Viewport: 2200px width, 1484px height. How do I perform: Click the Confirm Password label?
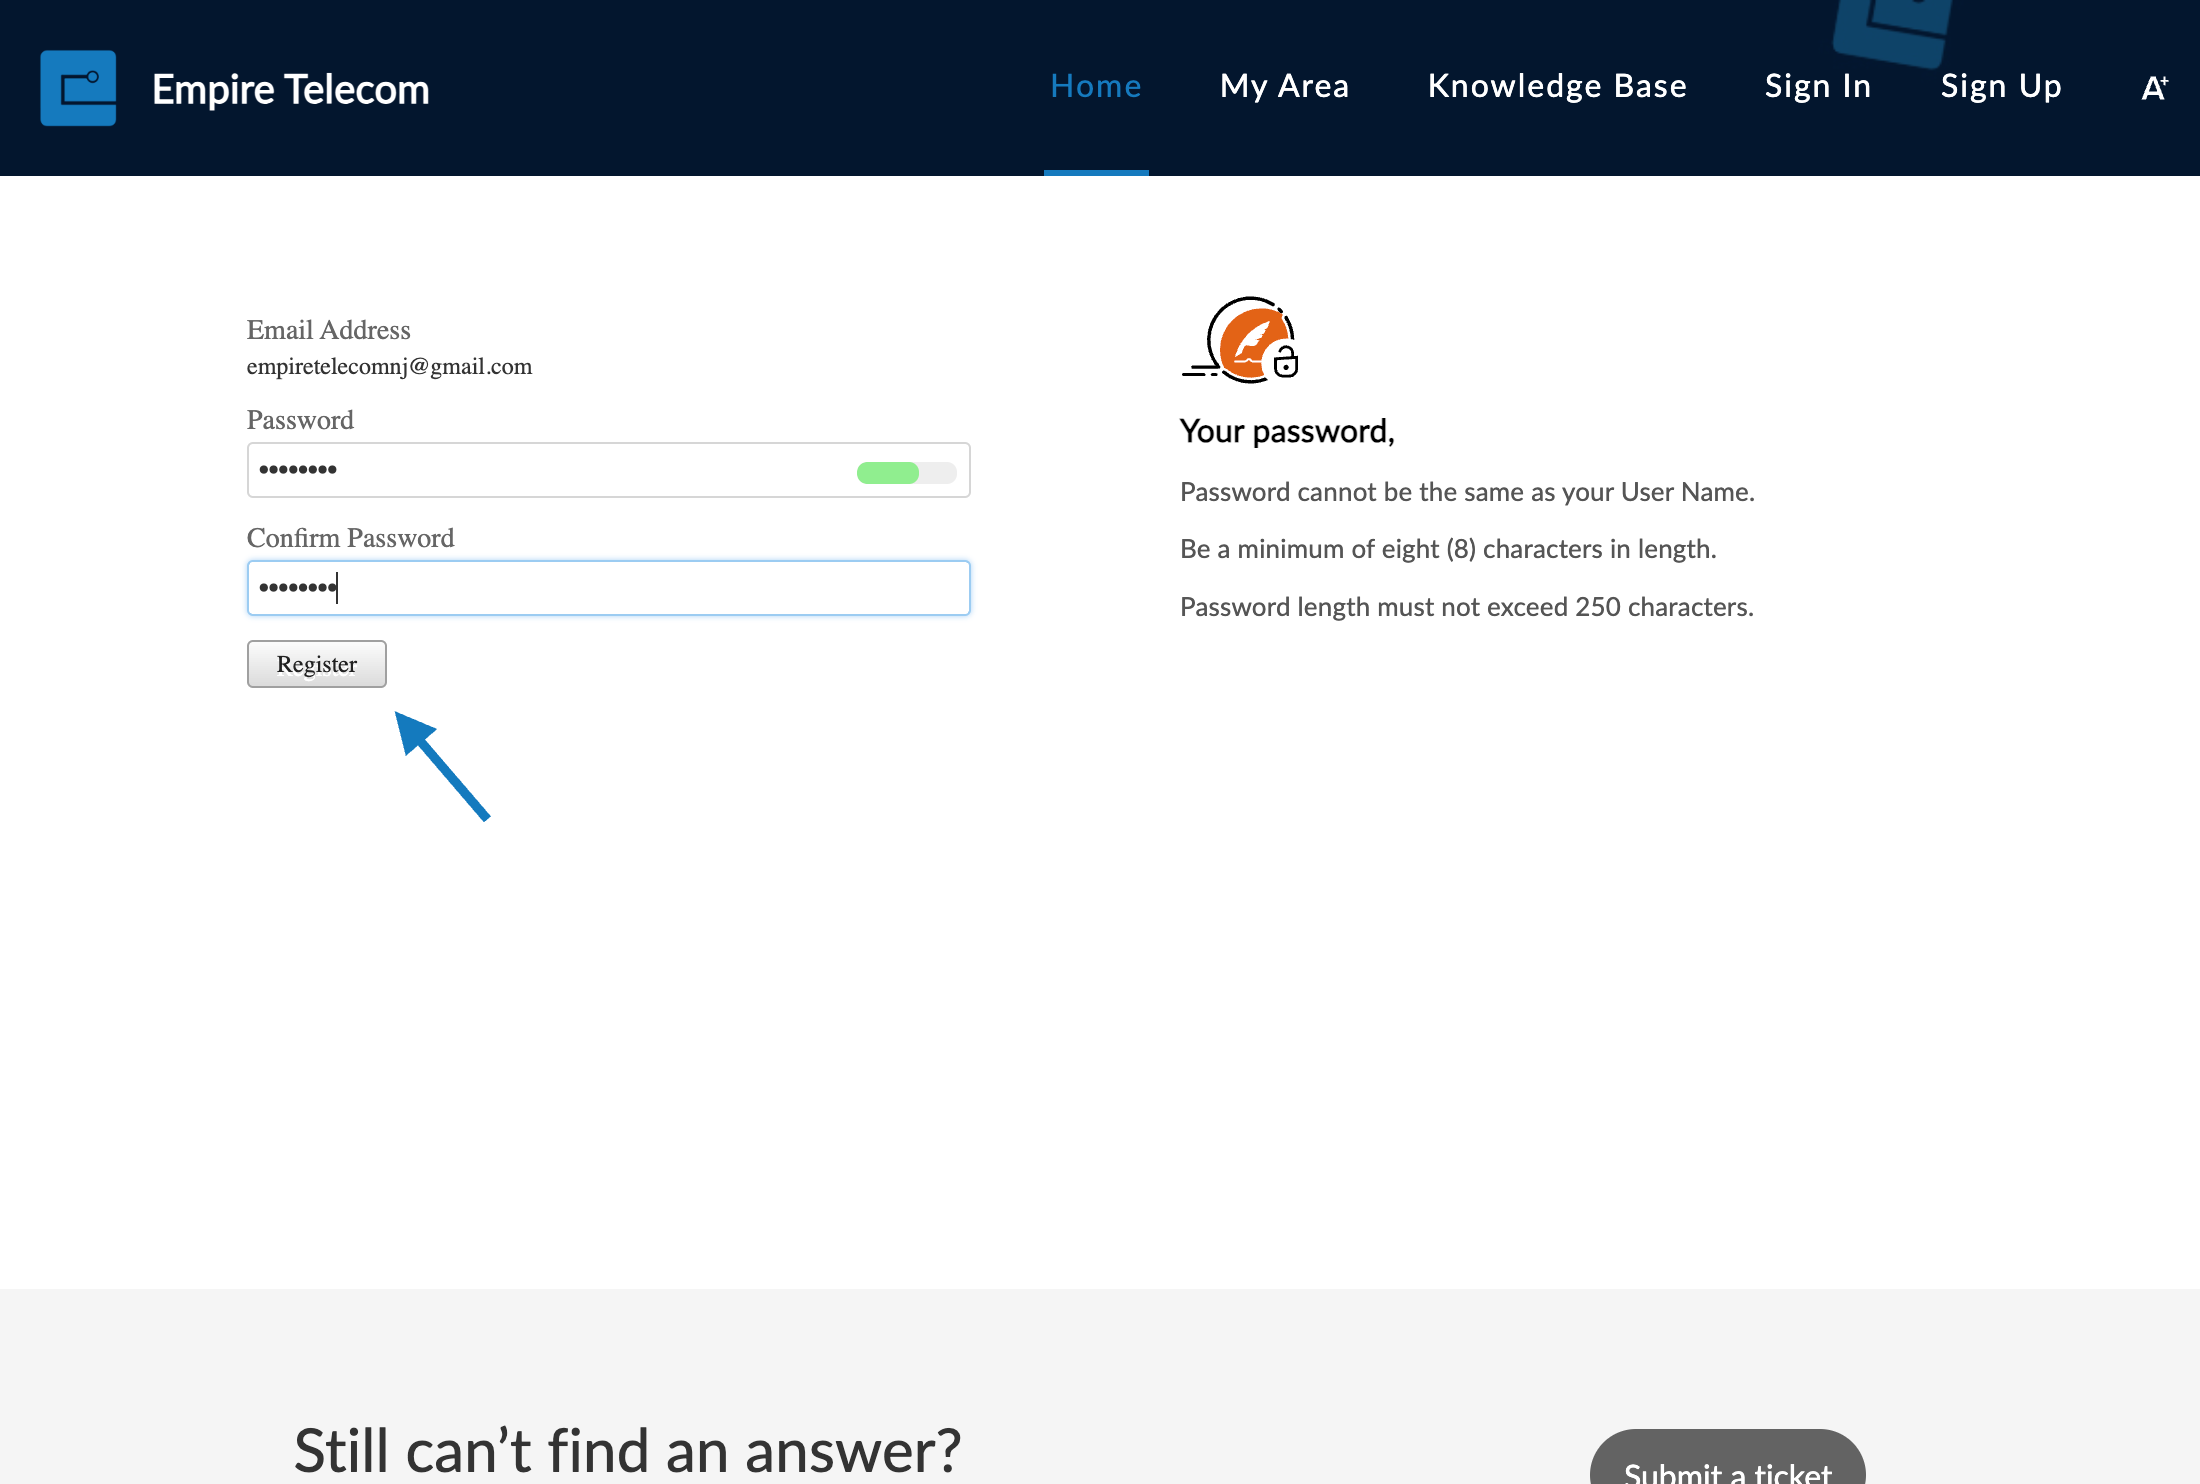pyautogui.click(x=351, y=538)
